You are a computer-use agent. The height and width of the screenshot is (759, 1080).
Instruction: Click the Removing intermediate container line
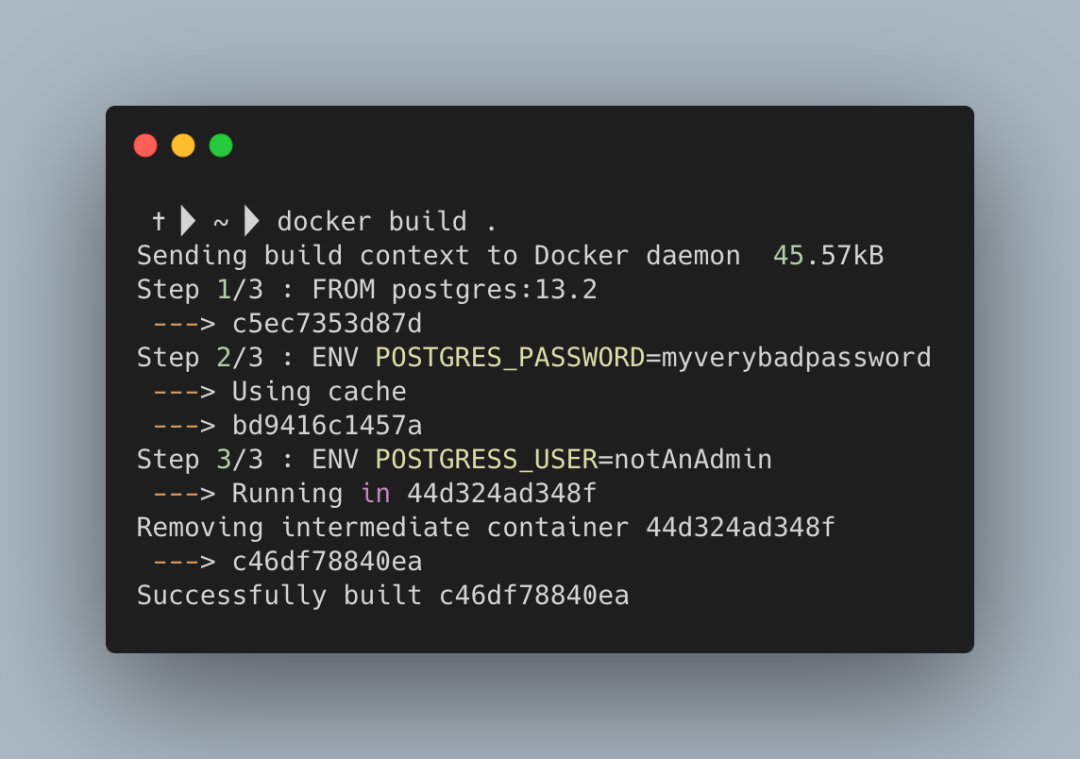coord(486,528)
